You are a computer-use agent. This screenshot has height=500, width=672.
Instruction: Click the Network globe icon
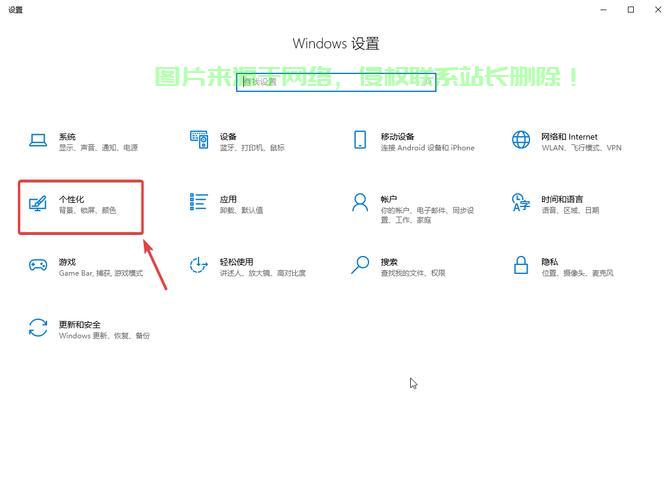coord(521,140)
